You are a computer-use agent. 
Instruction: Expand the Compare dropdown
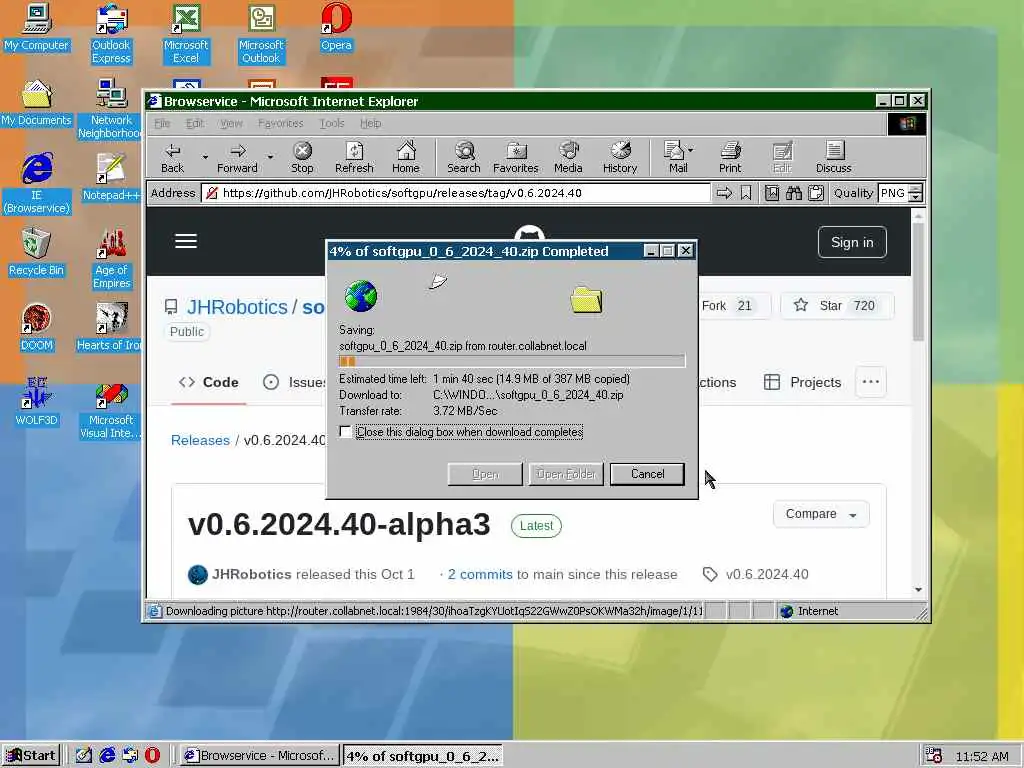pyautogui.click(x=821, y=514)
